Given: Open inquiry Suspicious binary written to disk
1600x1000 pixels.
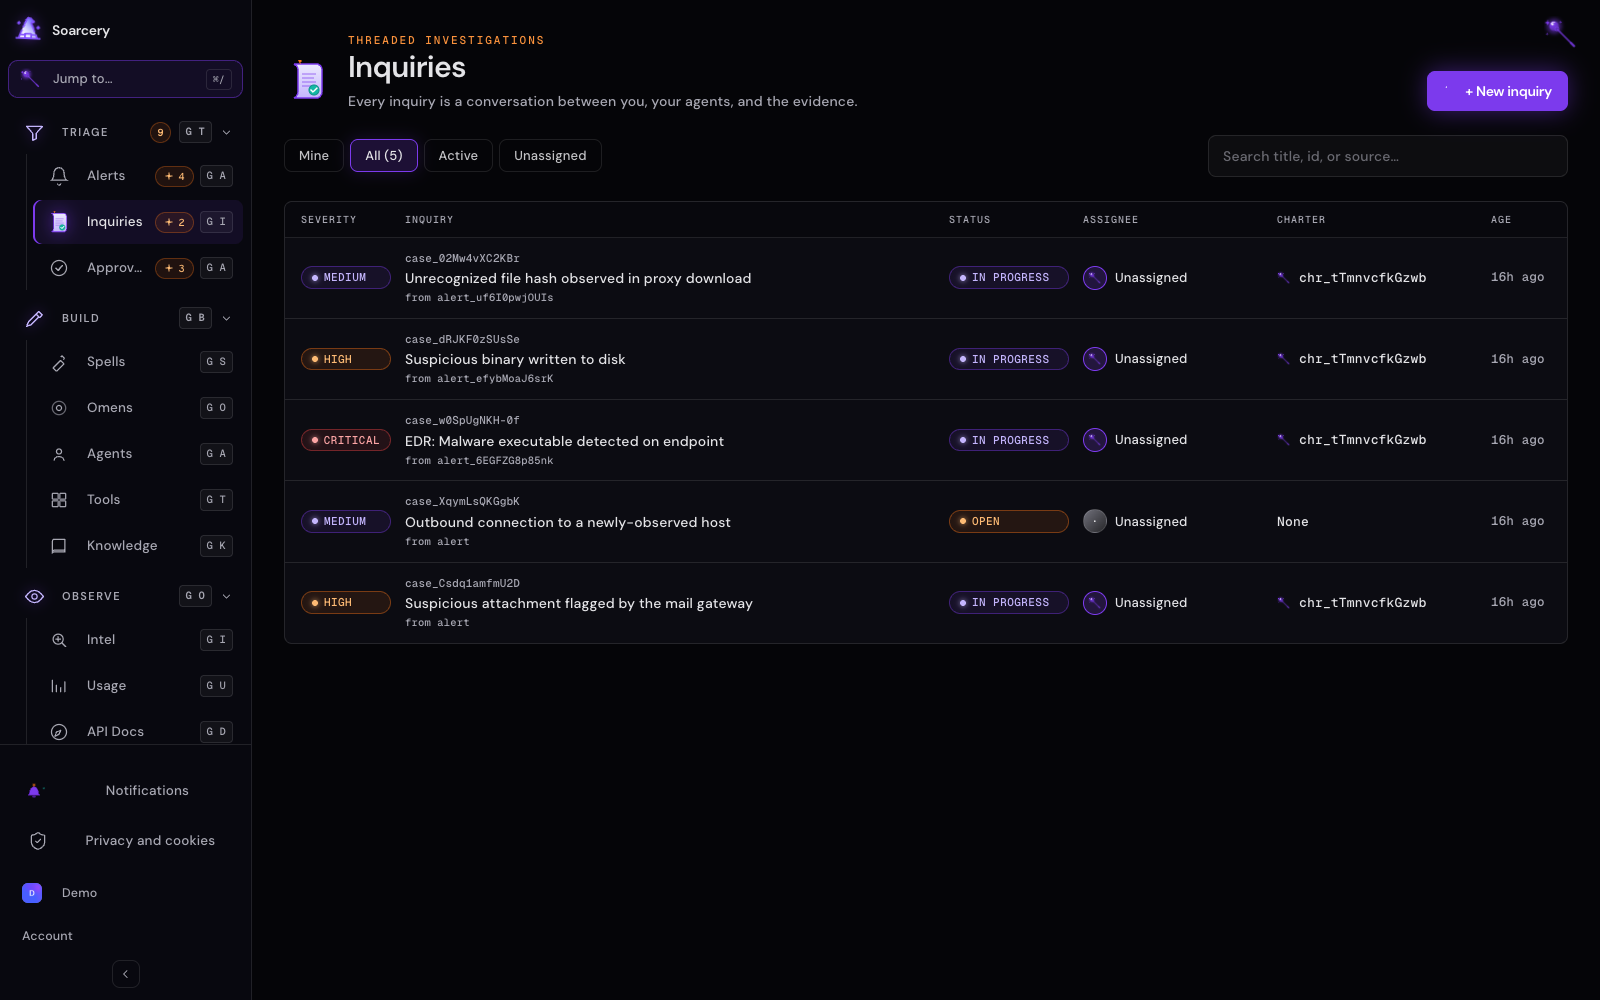Looking at the screenshot, I should (515, 360).
